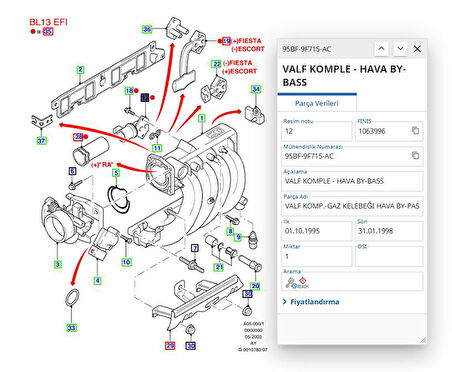Close the part details panel

(417, 49)
